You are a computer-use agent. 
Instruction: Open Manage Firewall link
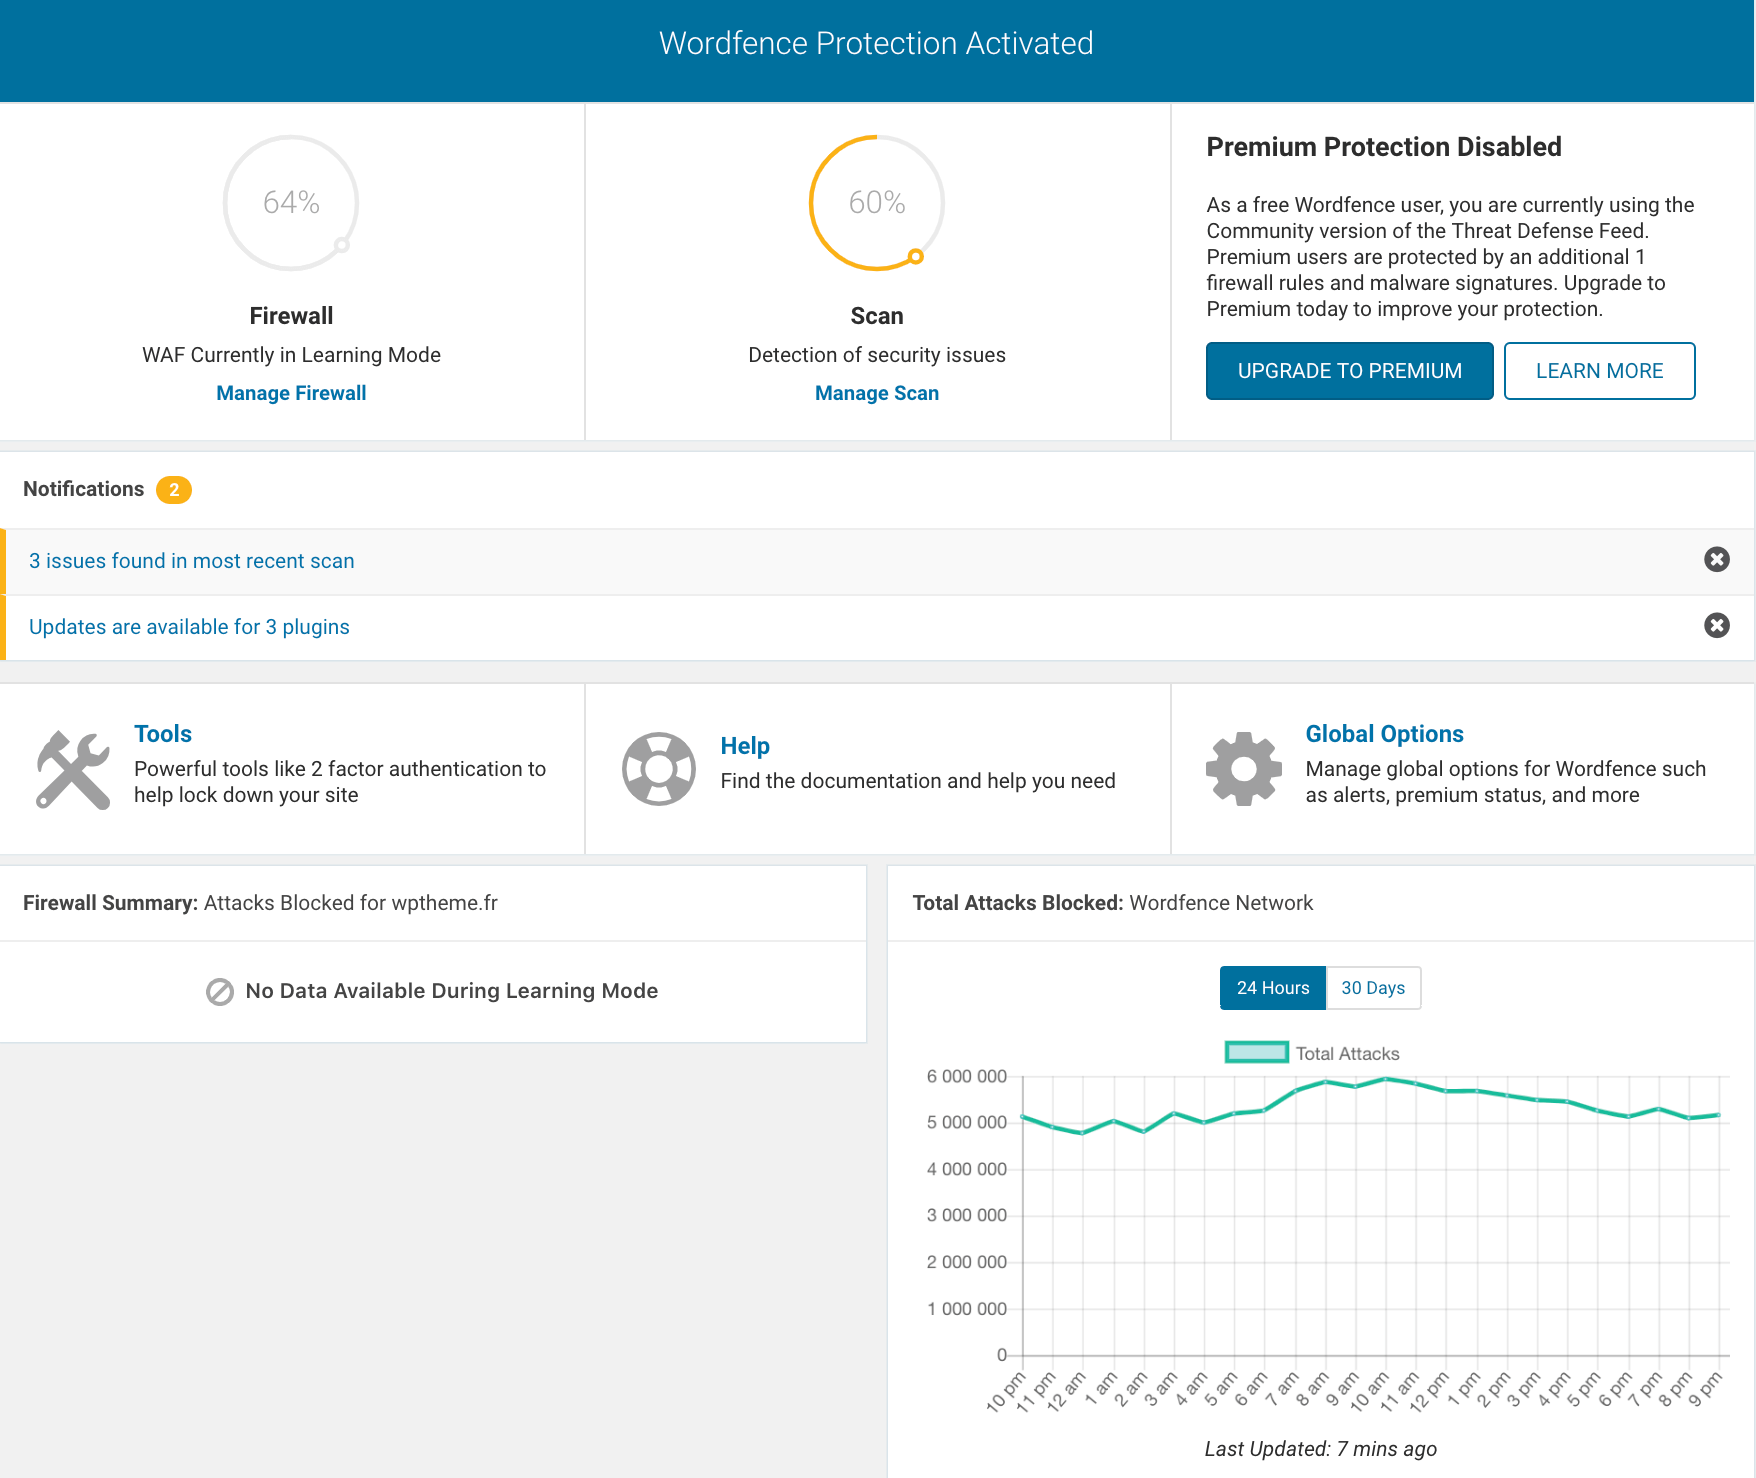point(291,393)
